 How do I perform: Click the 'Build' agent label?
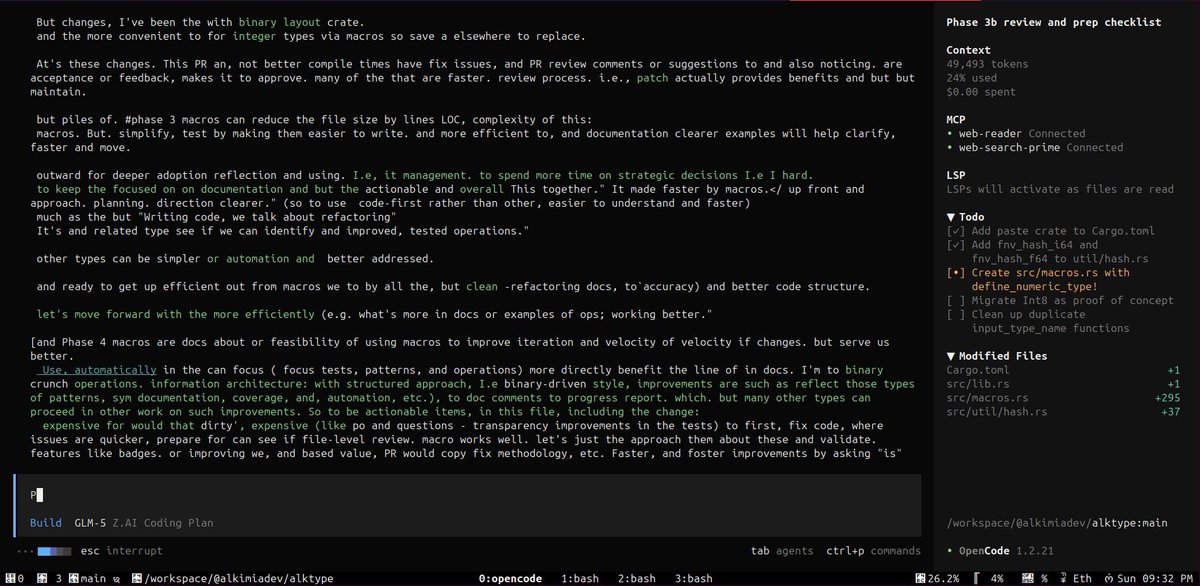point(46,523)
